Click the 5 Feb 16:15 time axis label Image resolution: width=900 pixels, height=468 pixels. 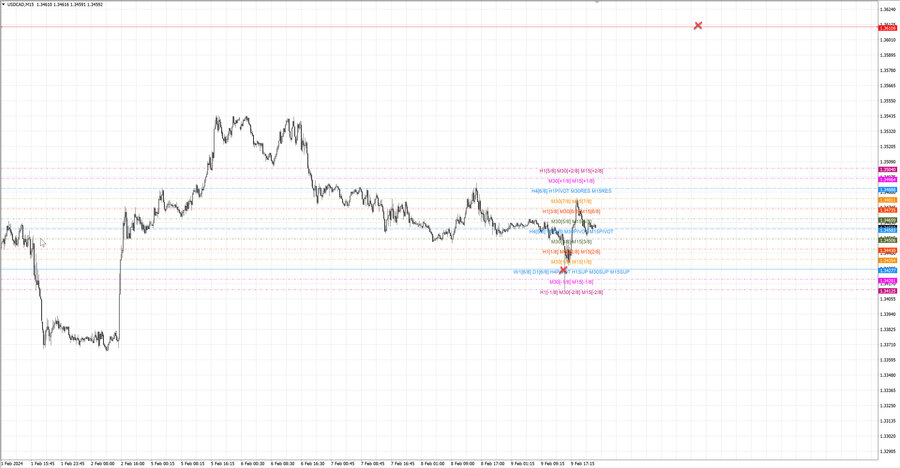(223, 463)
